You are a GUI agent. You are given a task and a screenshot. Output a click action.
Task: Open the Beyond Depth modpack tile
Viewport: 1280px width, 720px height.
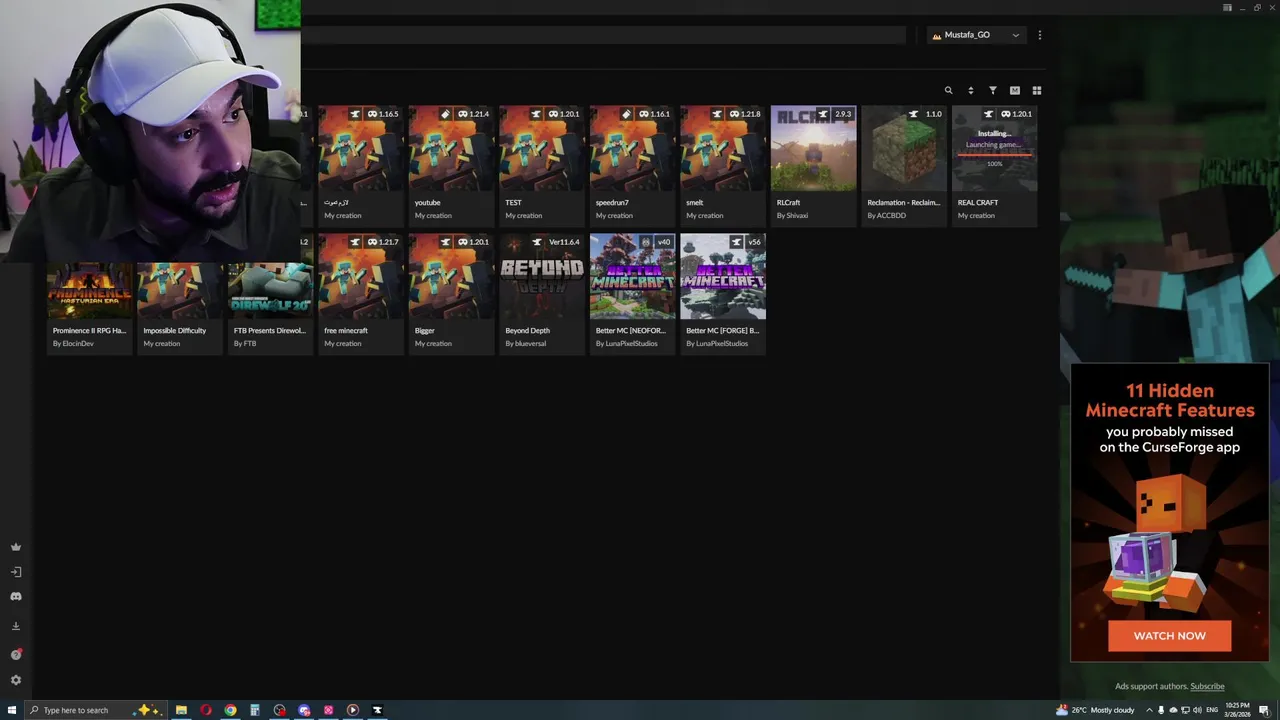(542, 294)
